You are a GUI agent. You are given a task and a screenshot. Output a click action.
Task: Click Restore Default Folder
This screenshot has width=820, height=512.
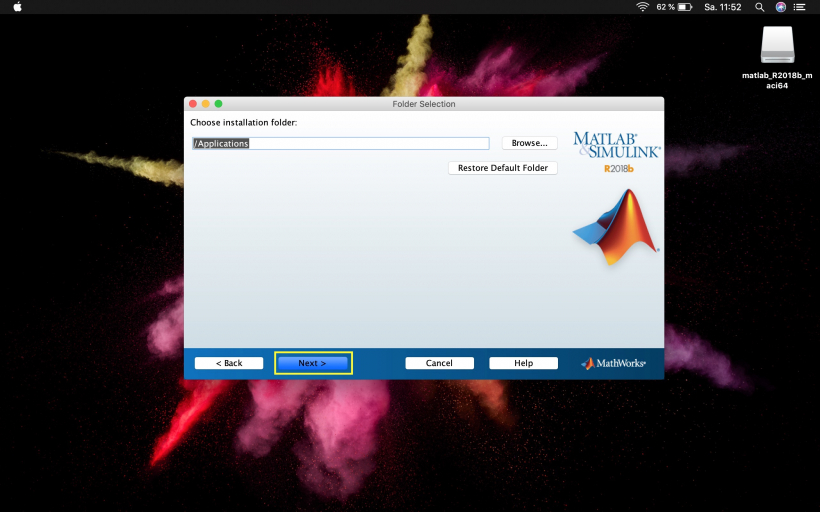click(502, 168)
